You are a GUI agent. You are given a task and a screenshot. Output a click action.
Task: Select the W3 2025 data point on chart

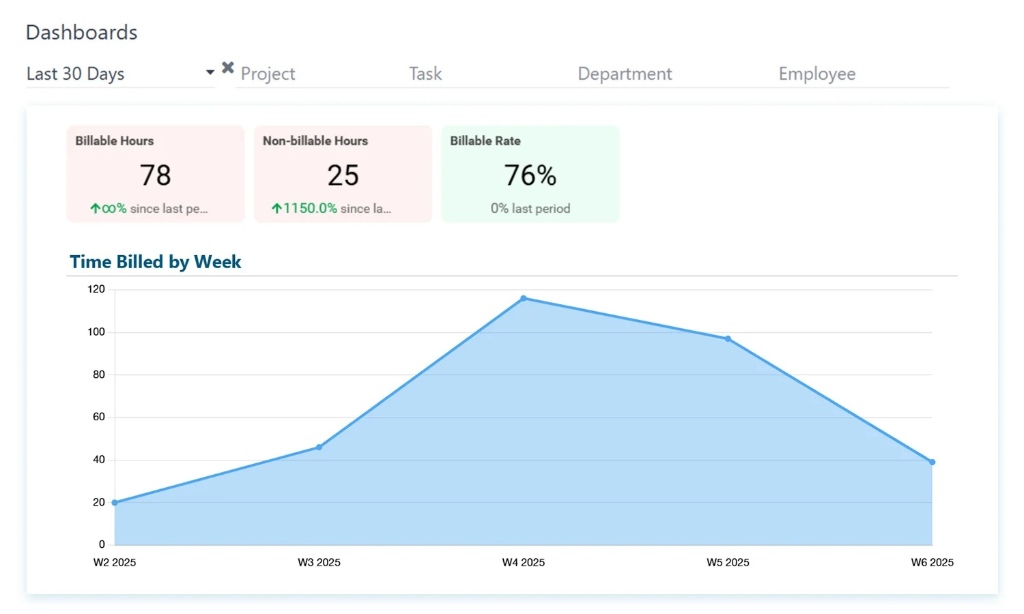(319, 447)
